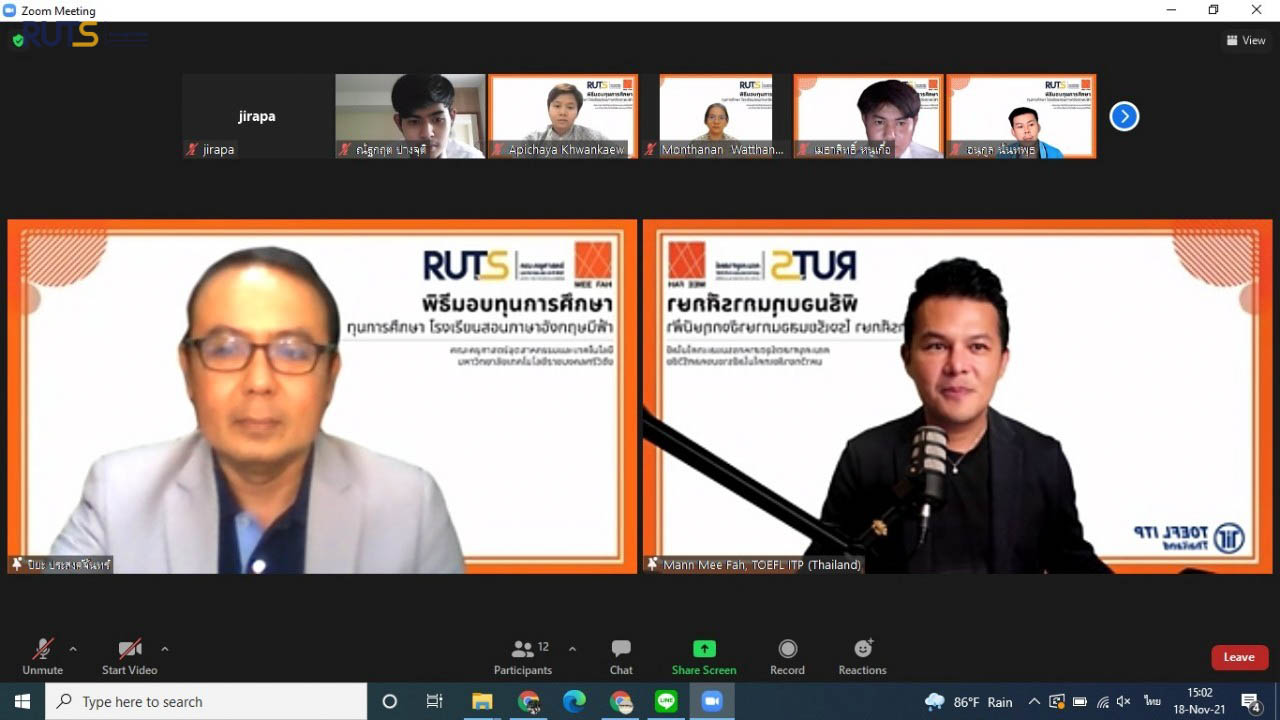Click the Zoom taskbar icon

712,701
